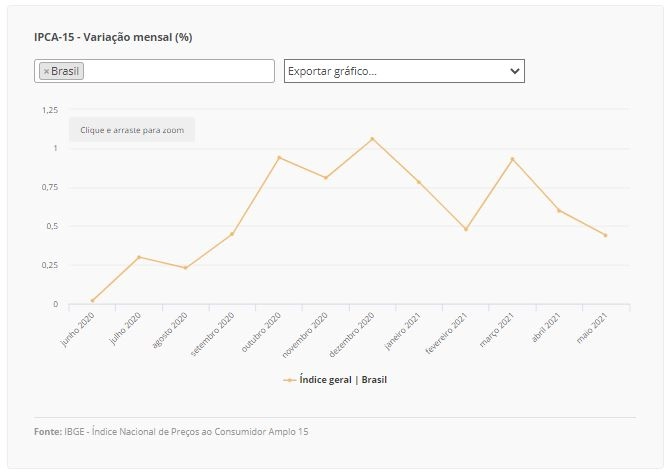The width and height of the screenshot is (669, 476).
Task: Click the dropdown chevron arrow beside Exportar gráfico
Action: tap(515, 71)
